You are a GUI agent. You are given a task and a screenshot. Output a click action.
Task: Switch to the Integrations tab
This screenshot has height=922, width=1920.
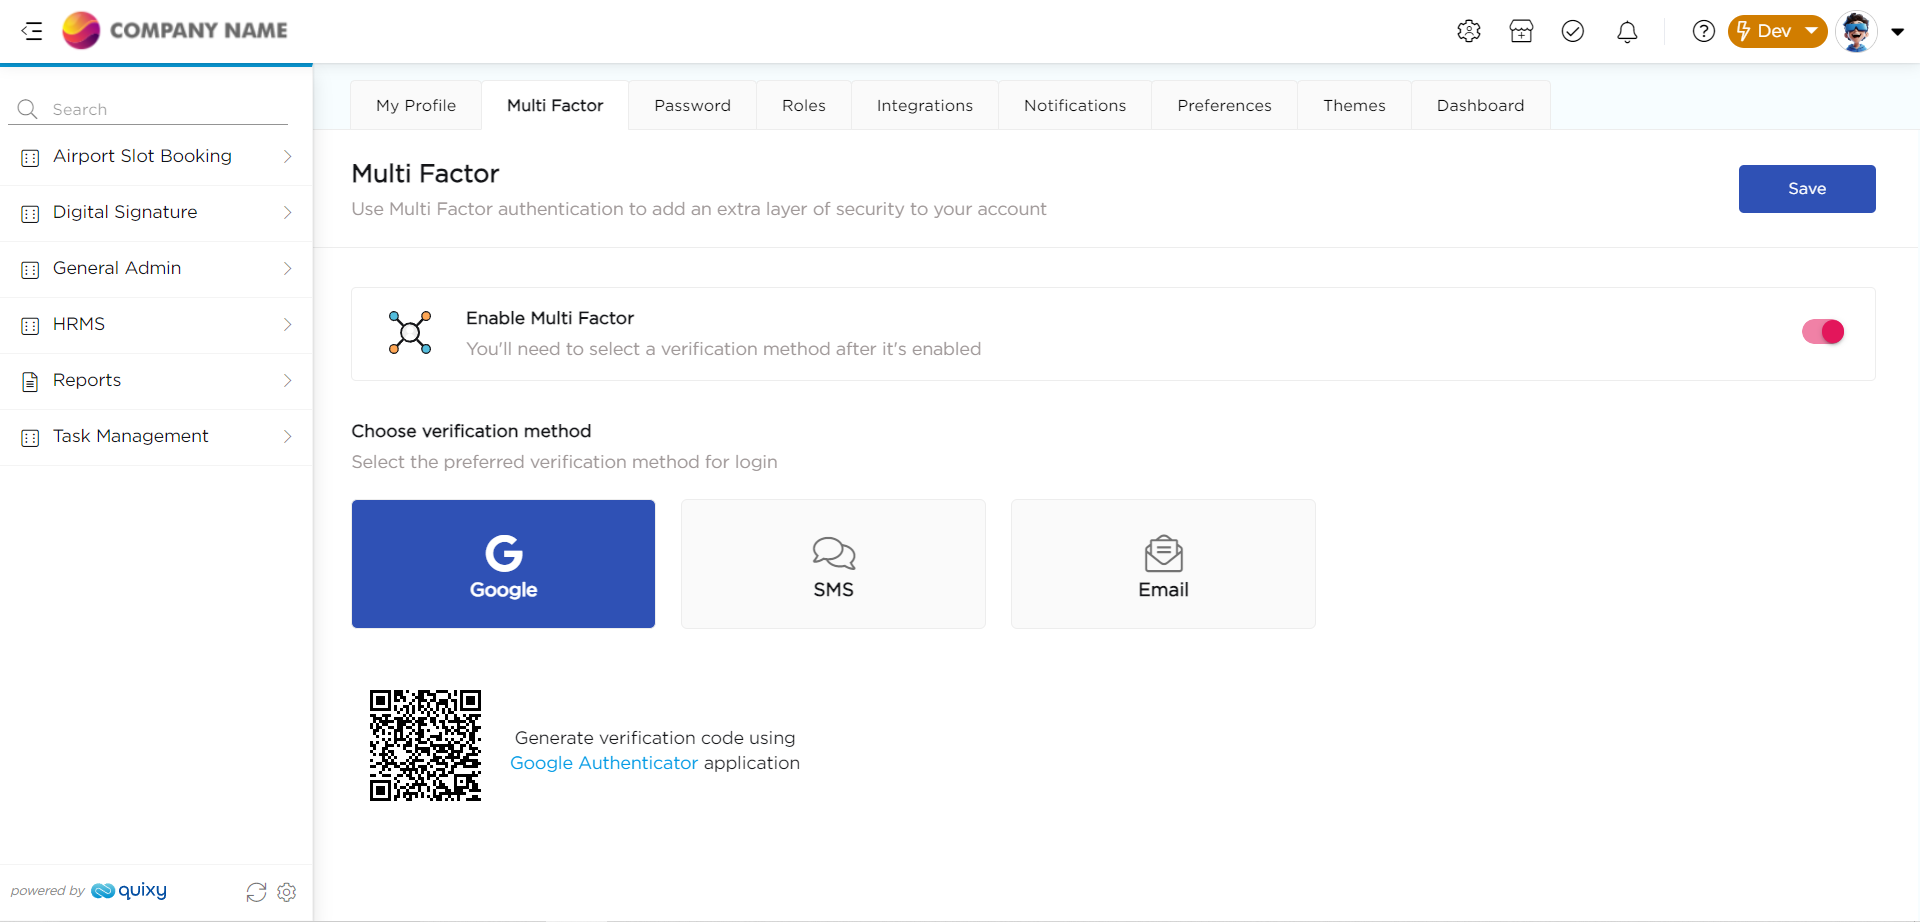point(924,105)
